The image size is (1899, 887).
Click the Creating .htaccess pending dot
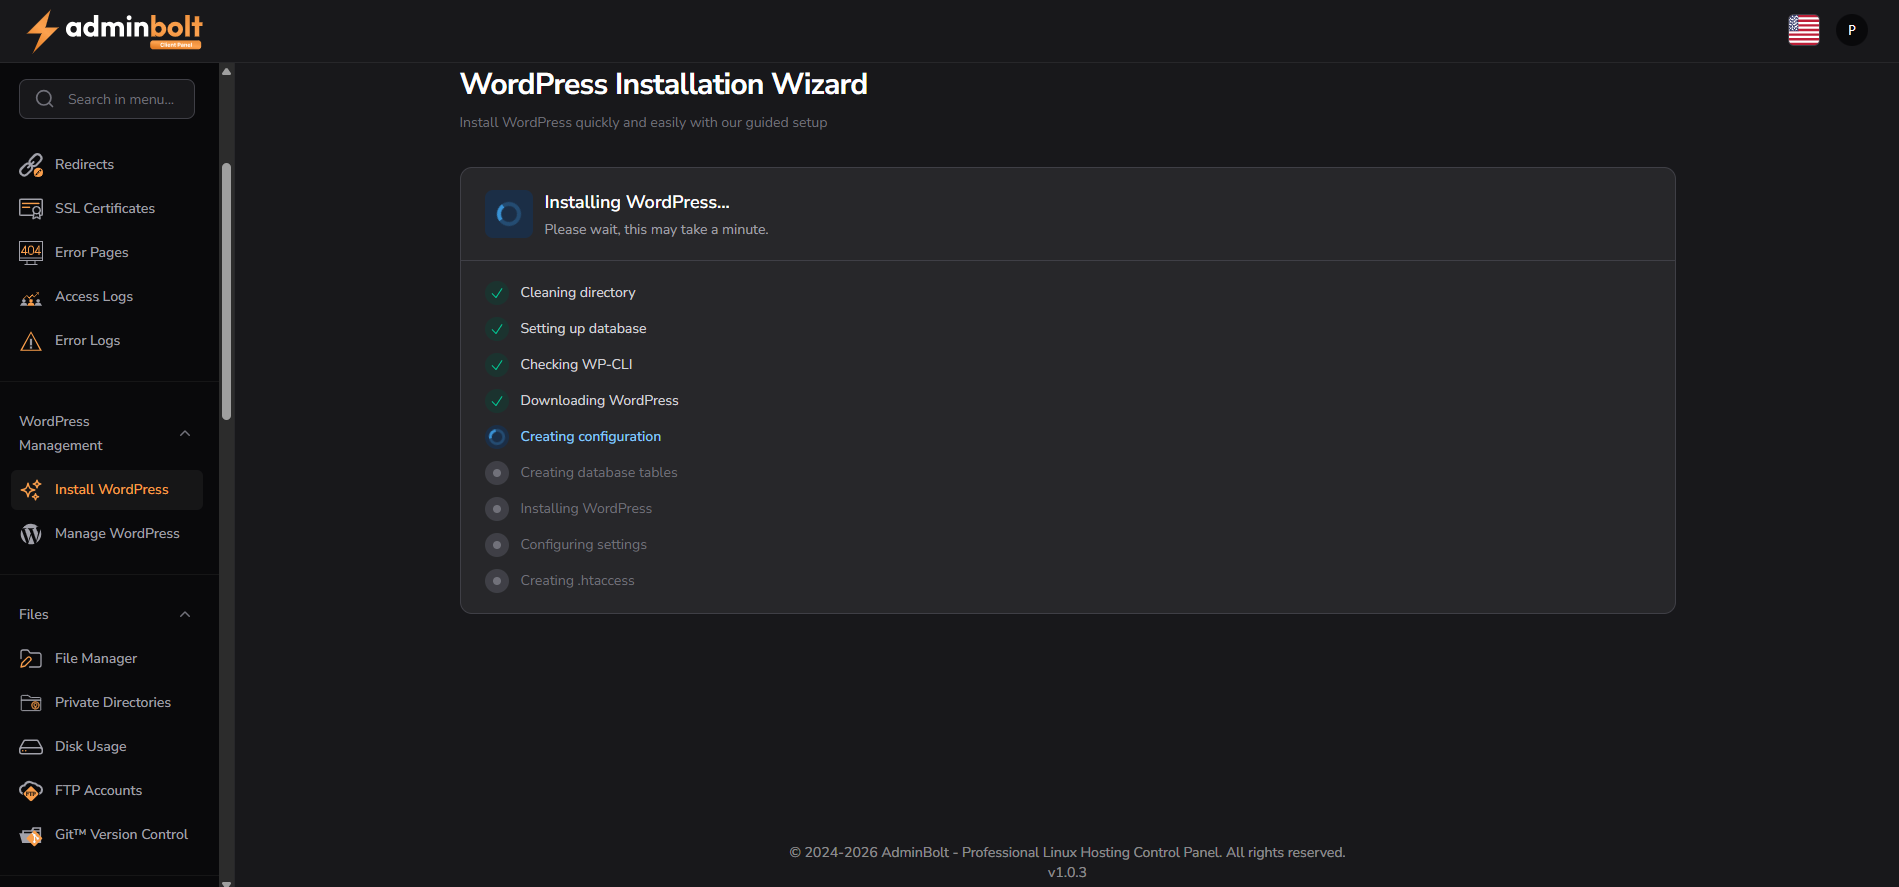[x=497, y=581]
